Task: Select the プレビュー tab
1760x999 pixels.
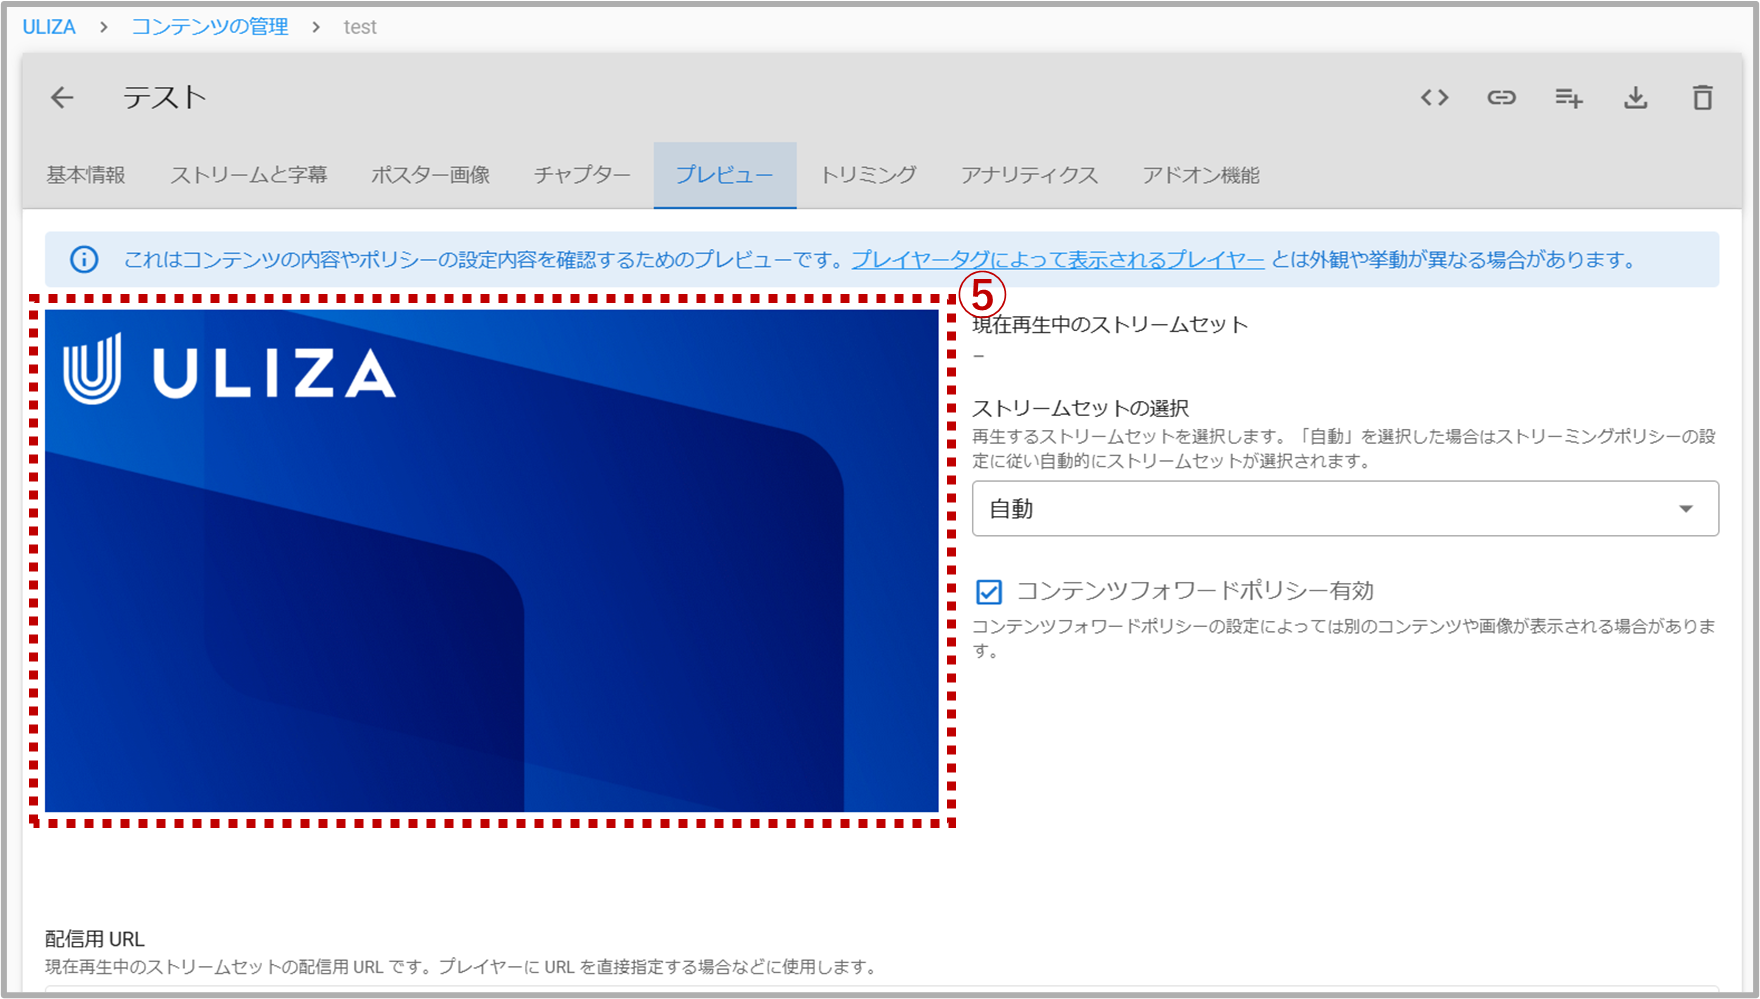Action: click(725, 175)
